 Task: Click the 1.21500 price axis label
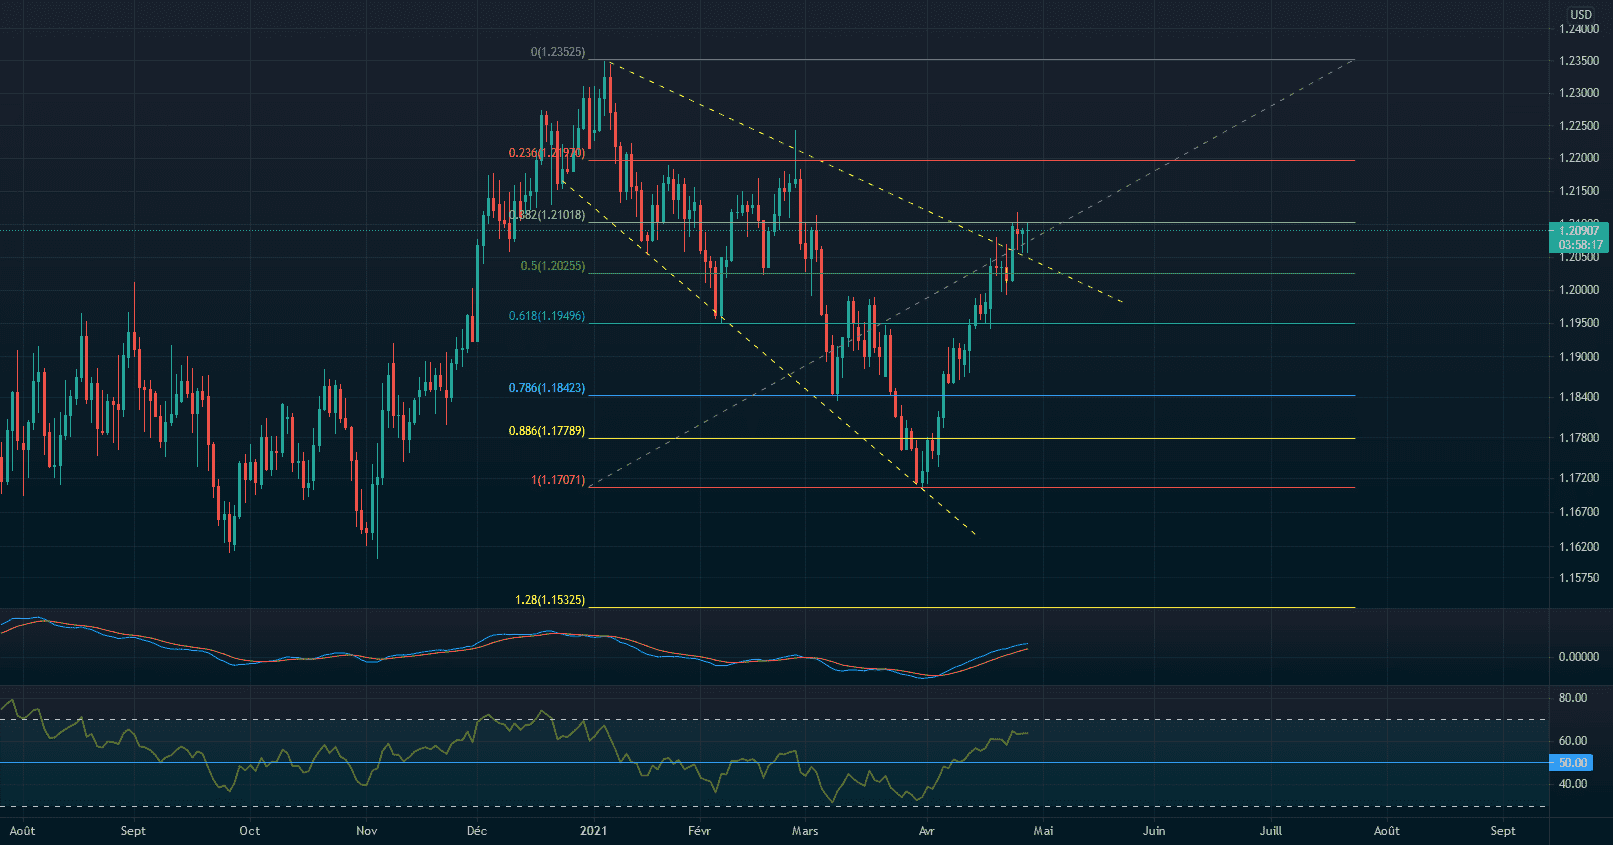pyautogui.click(x=1579, y=191)
